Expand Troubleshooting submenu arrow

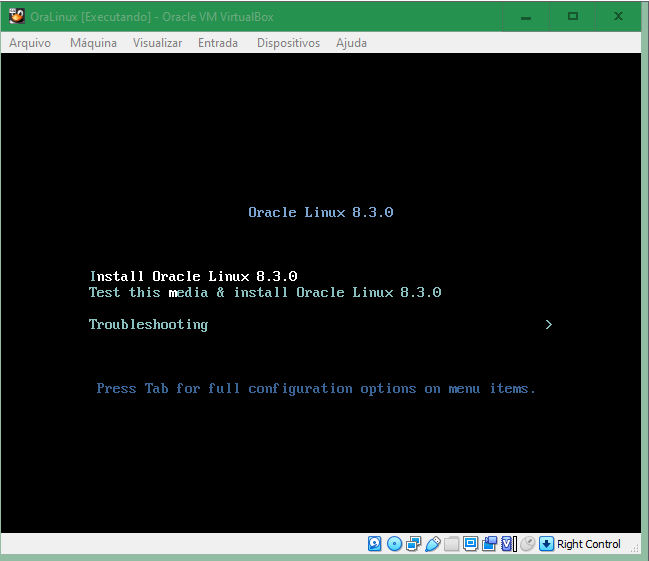(549, 325)
